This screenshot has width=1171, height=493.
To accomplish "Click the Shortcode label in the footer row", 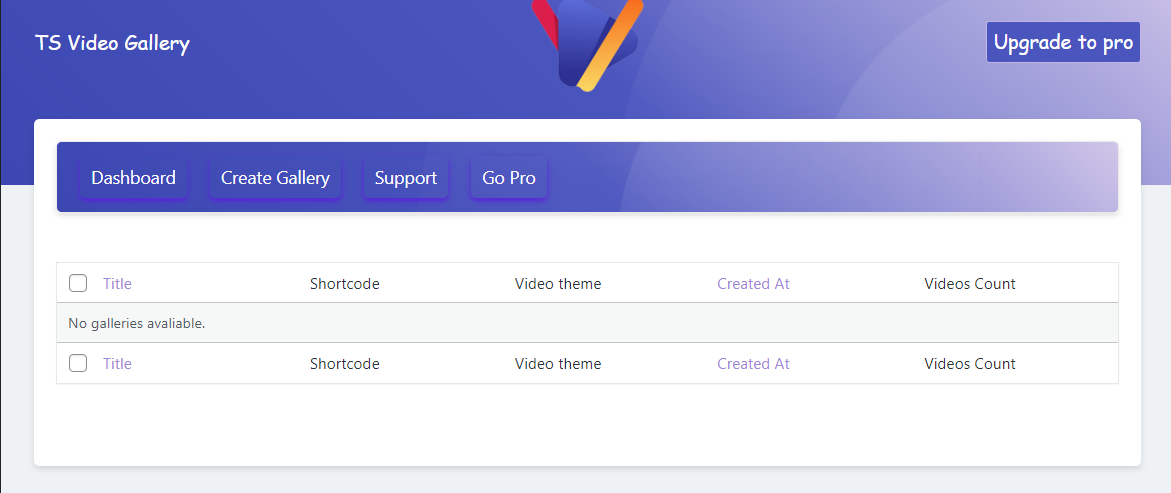I will click(345, 364).
